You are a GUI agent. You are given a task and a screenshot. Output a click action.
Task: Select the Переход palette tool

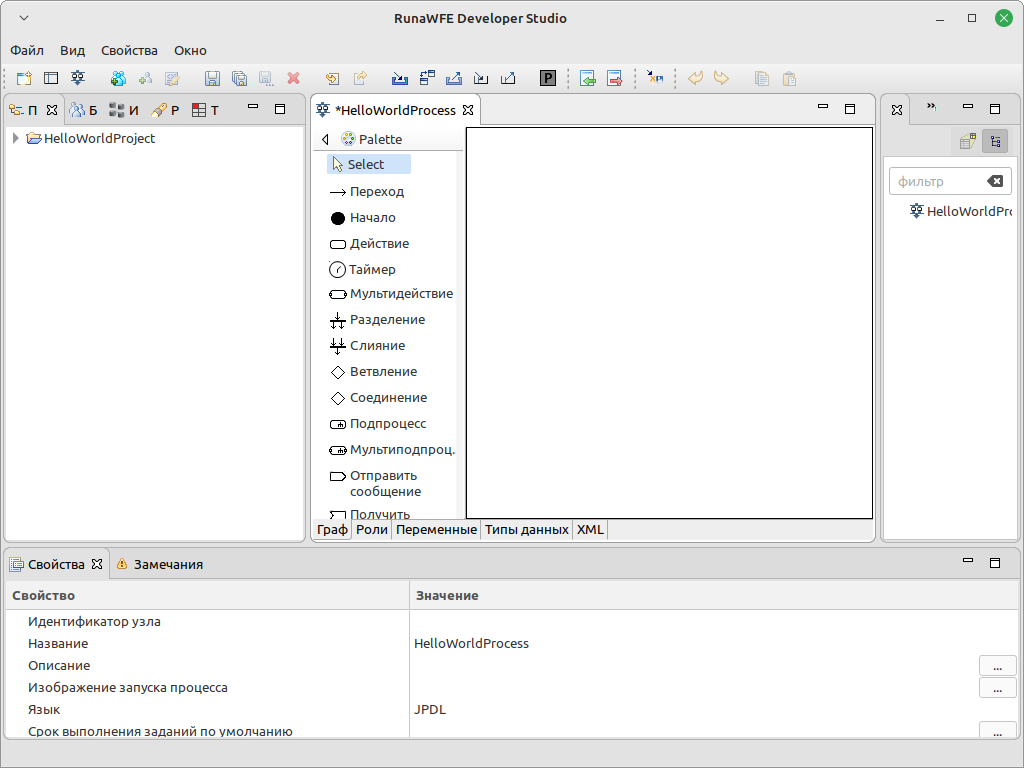367,191
